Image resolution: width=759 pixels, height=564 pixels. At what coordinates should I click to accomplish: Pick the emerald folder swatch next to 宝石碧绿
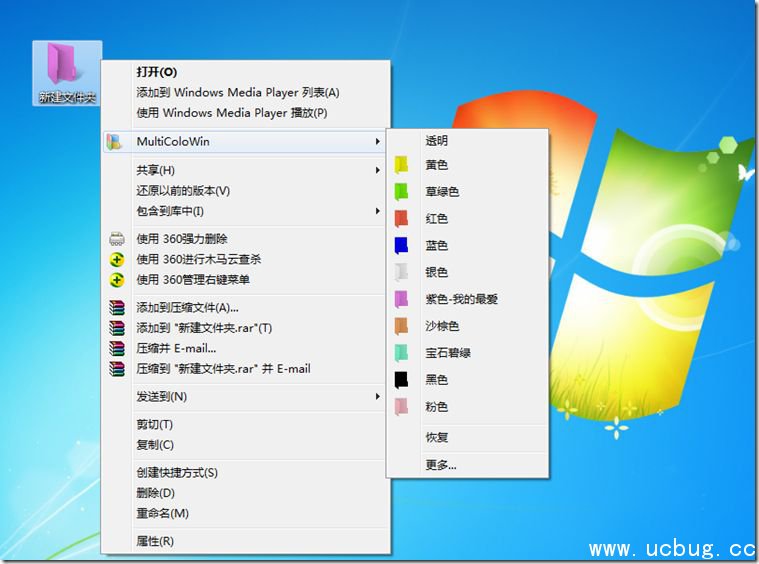(401, 353)
